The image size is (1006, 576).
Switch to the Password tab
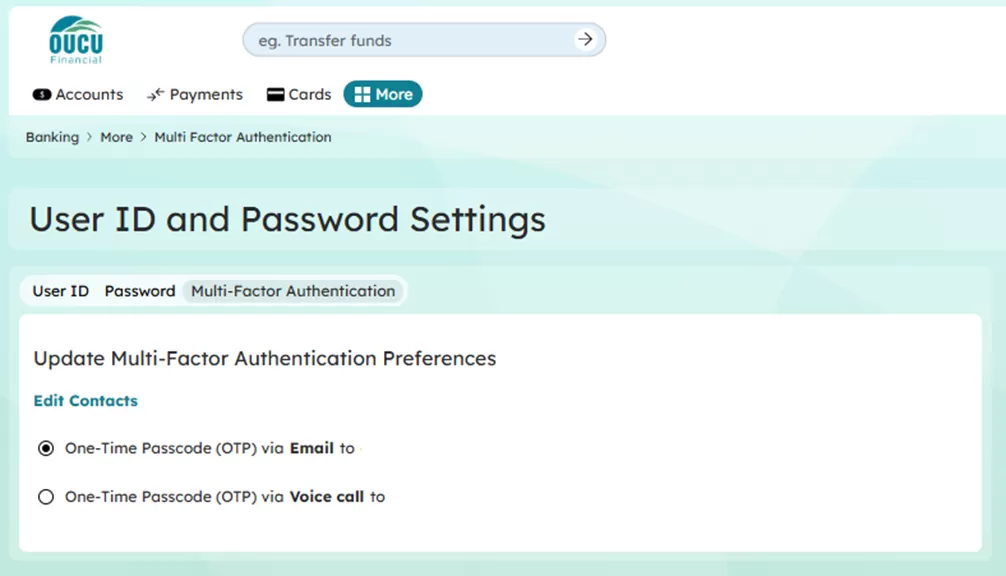click(140, 291)
